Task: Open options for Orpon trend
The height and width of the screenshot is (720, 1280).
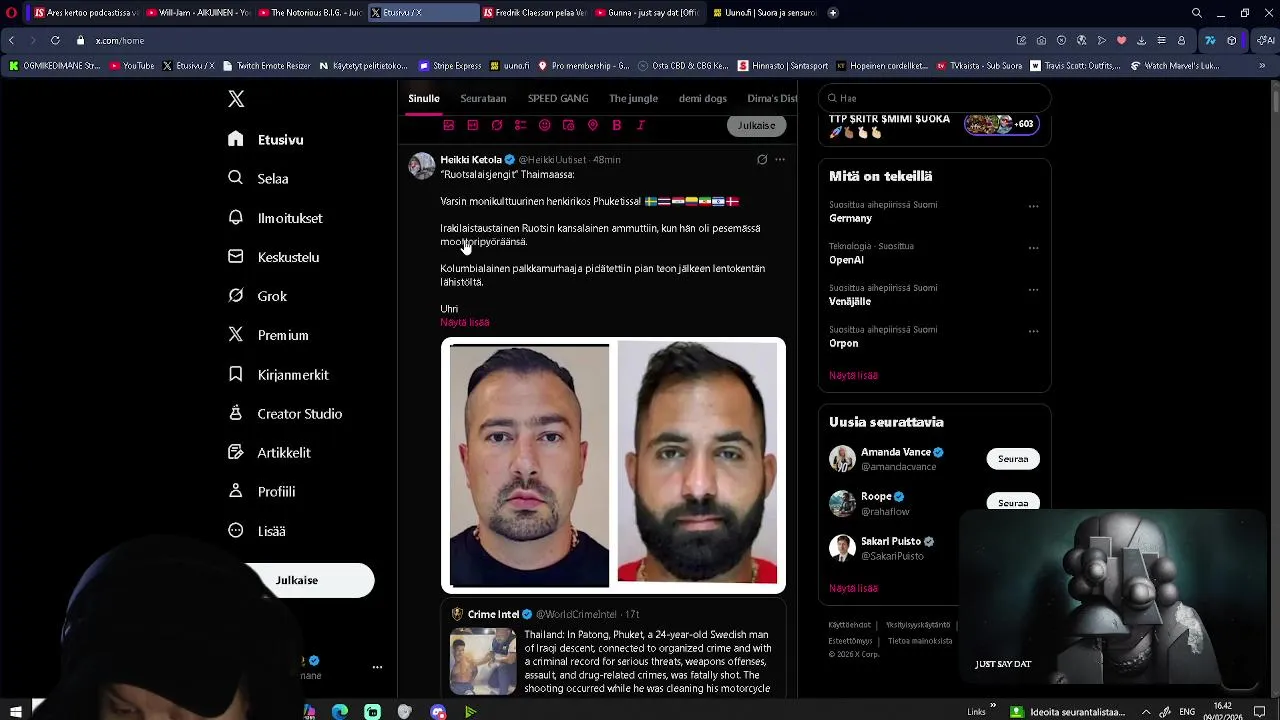Action: [1034, 331]
